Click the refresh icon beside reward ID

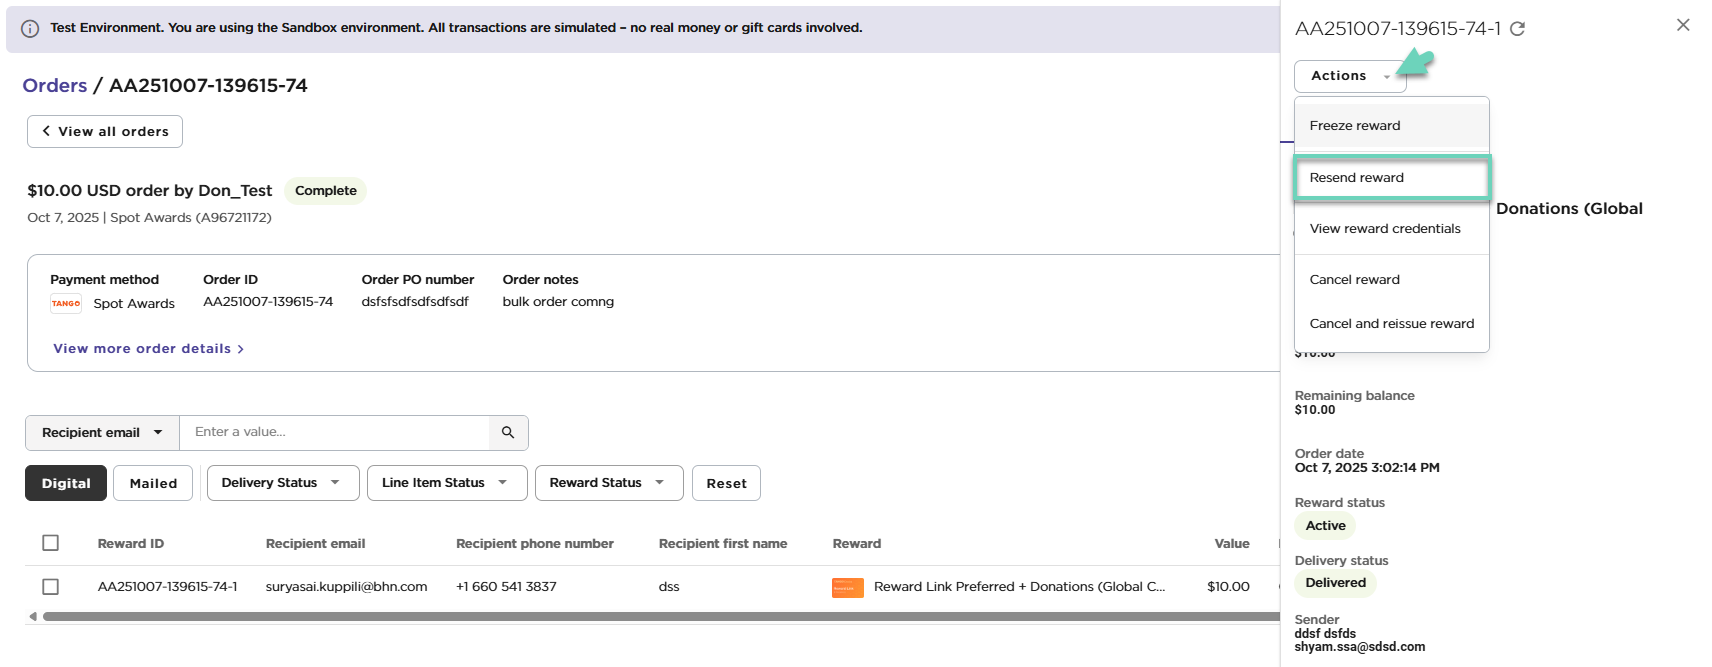coord(1517,29)
